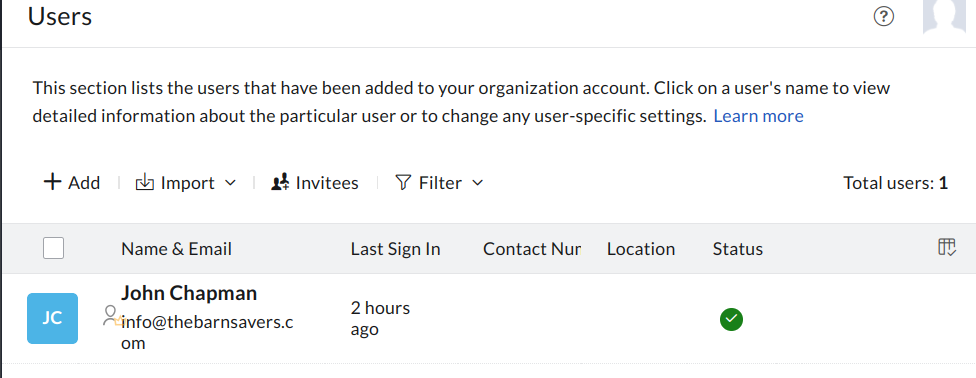Click the green active status checkmark
The width and height of the screenshot is (976, 378).
coord(731,319)
